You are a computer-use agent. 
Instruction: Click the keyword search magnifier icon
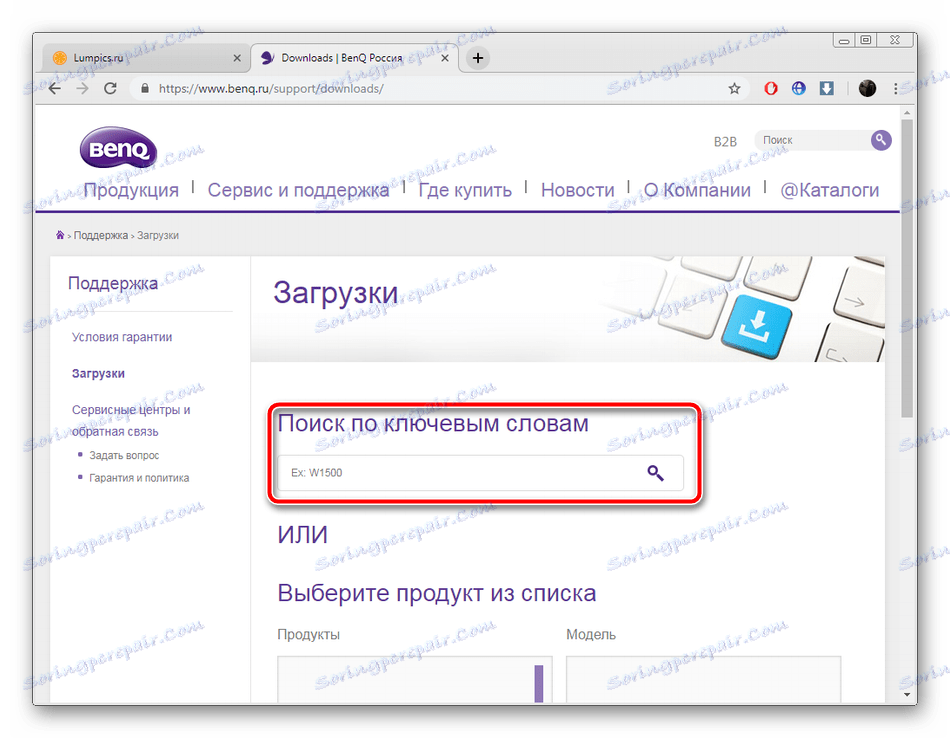tap(655, 473)
